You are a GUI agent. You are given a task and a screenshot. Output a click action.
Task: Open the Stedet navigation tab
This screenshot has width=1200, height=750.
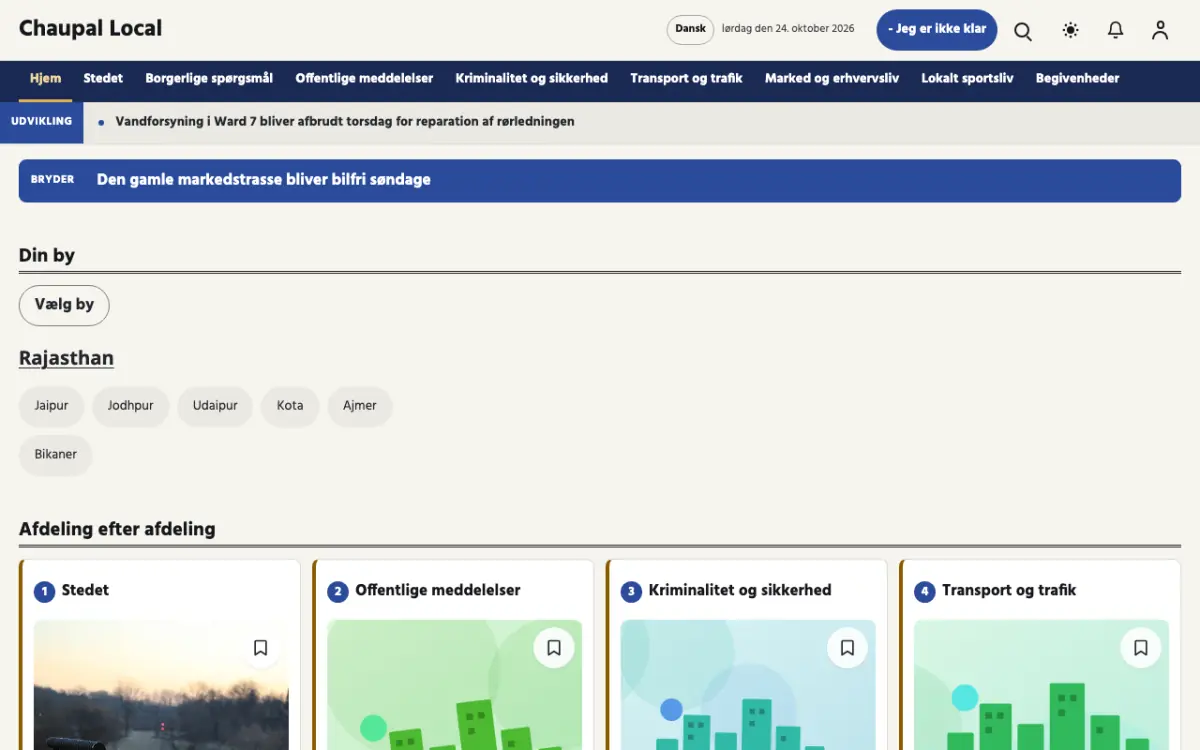point(103,78)
